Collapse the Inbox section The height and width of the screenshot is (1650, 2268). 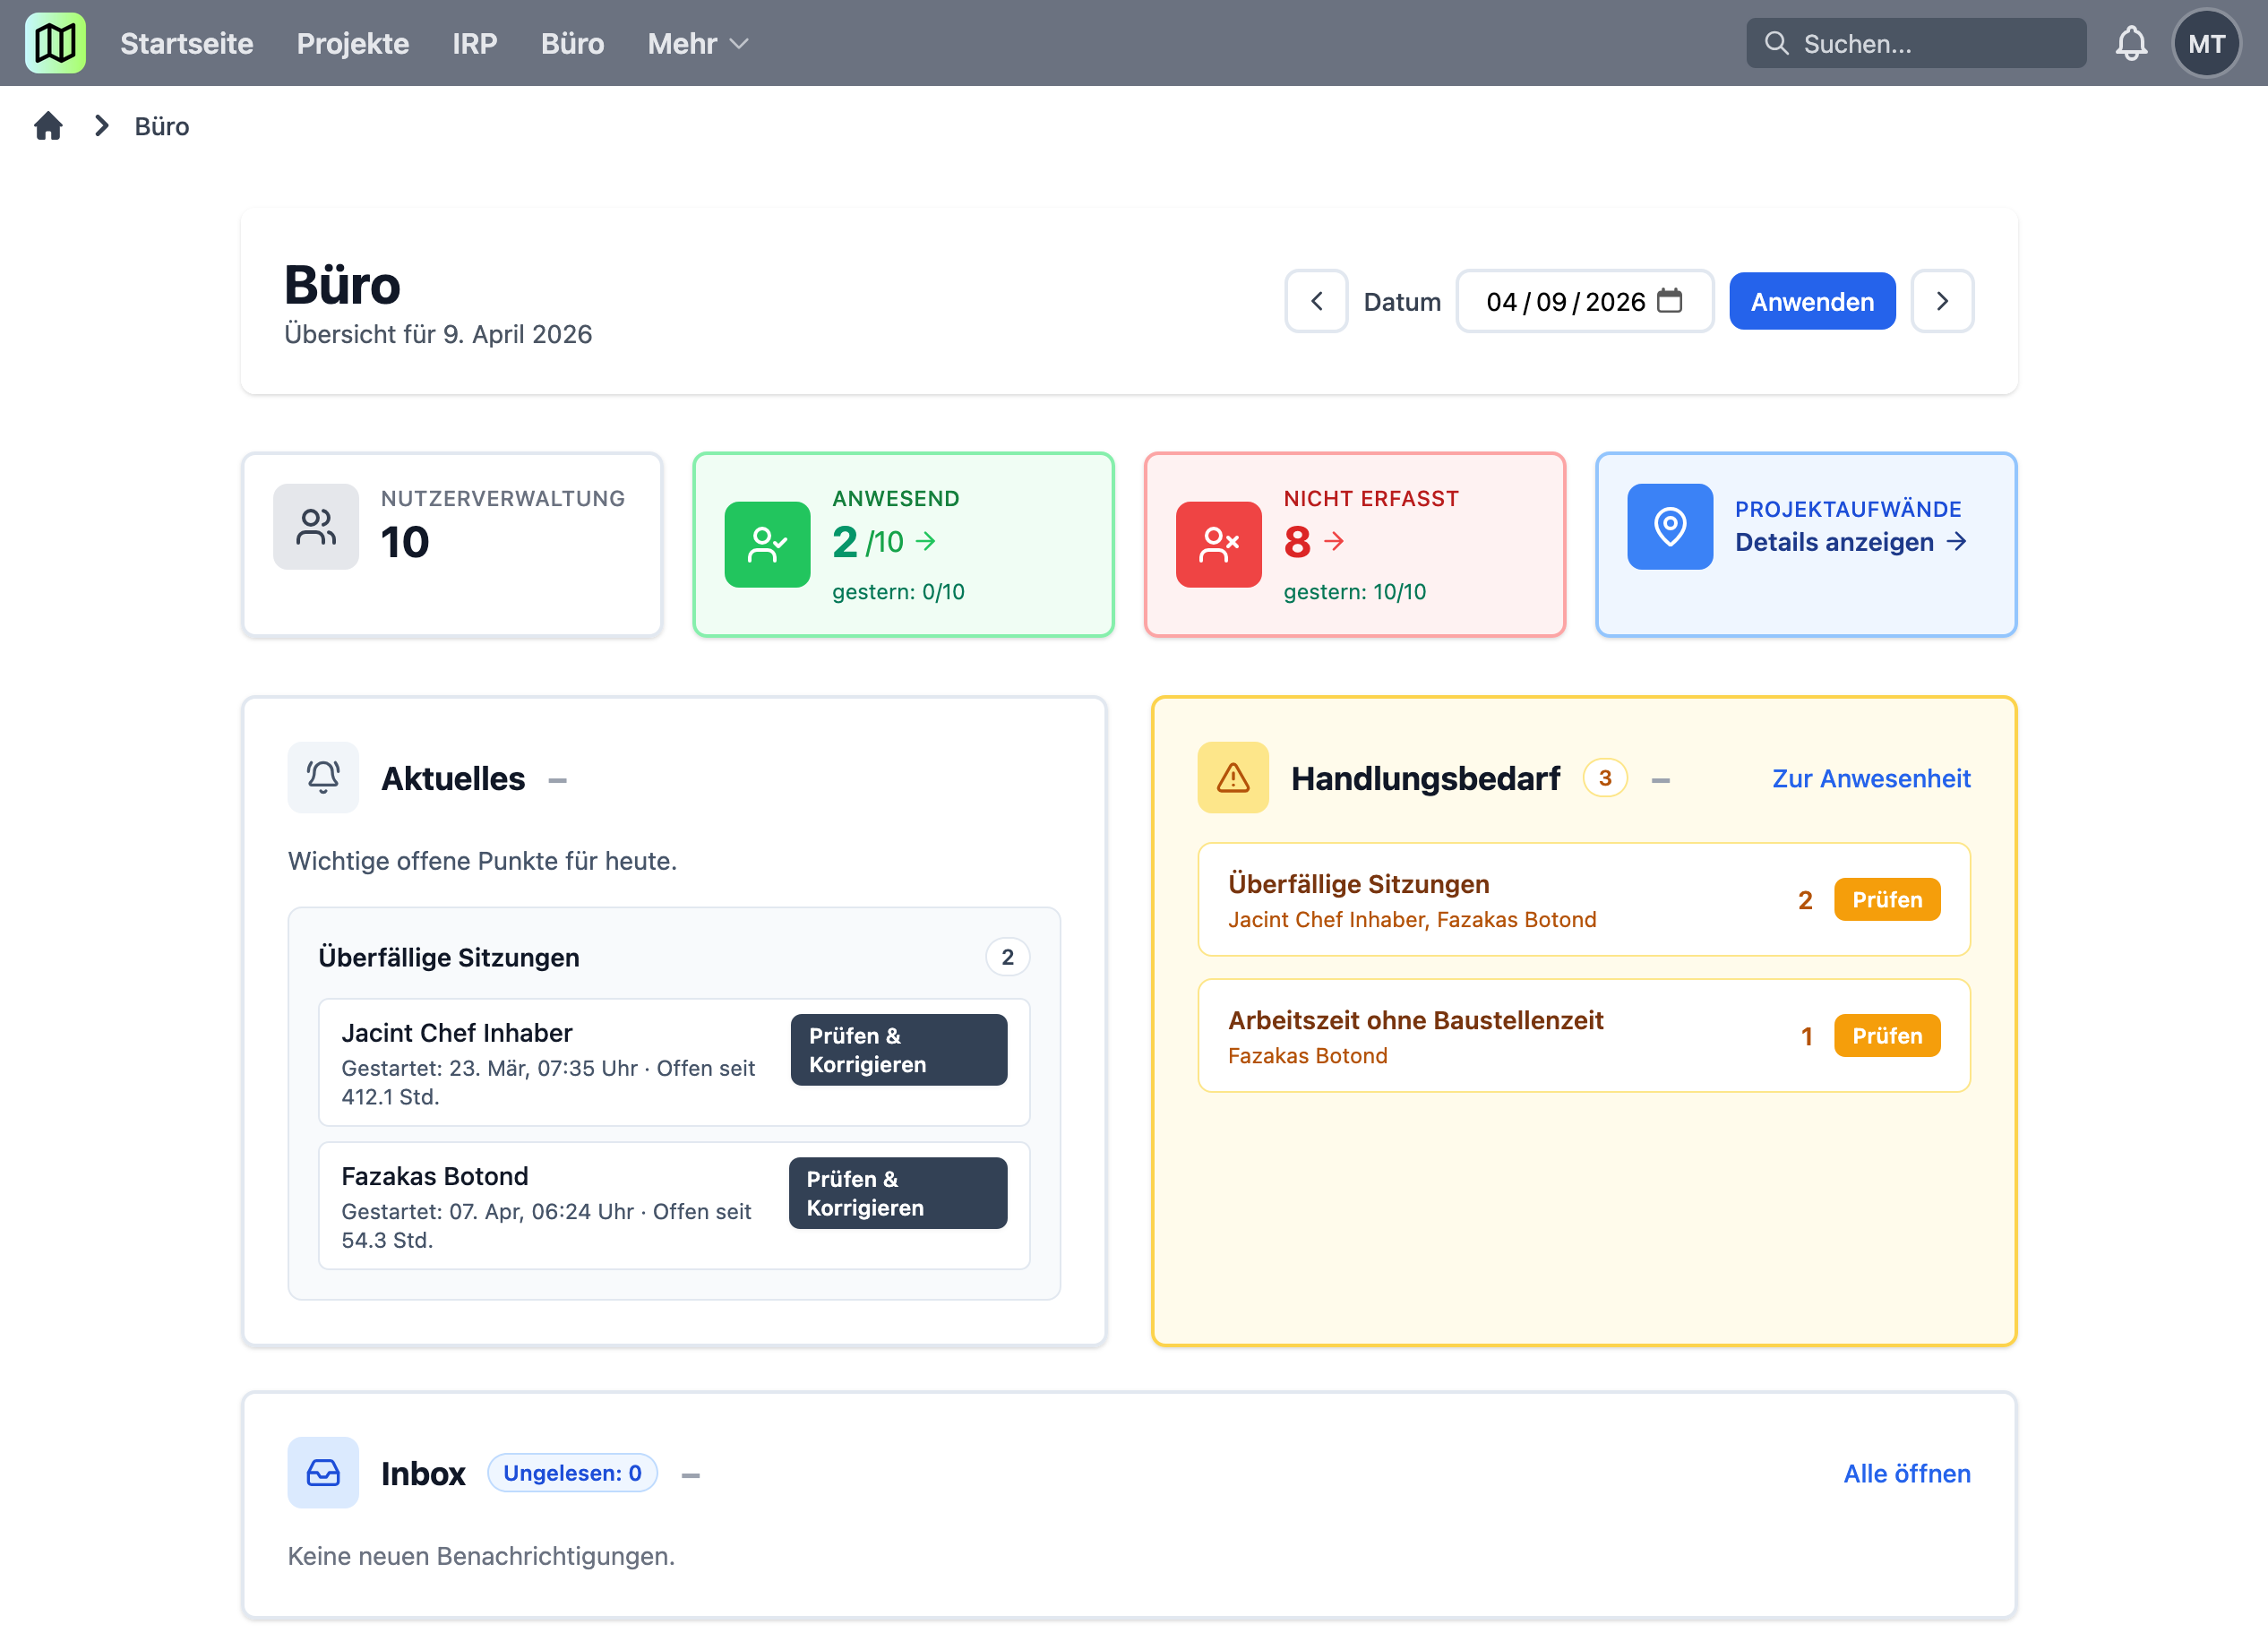pyautogui.click(x=690, y=1475)
